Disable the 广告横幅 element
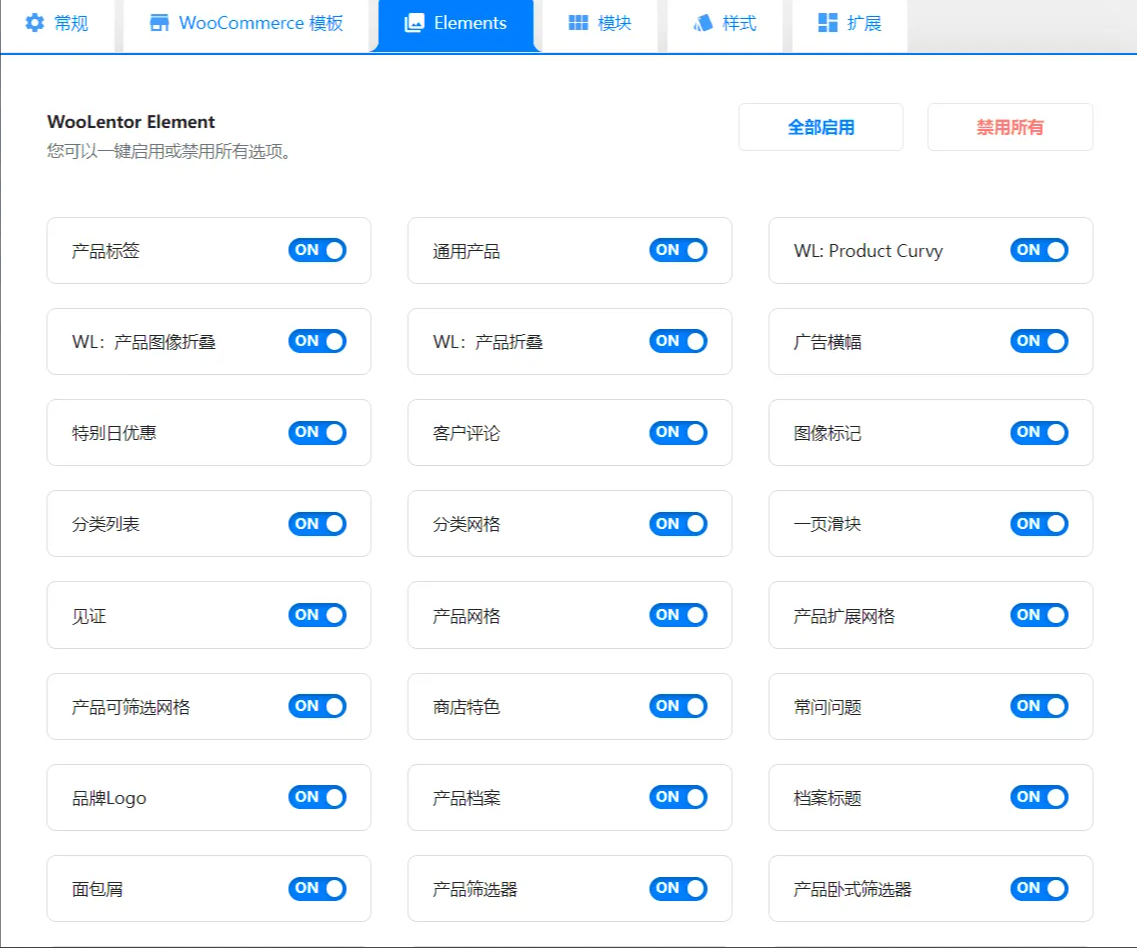Screen dimensions: 1137x948 coord(1039,341)
